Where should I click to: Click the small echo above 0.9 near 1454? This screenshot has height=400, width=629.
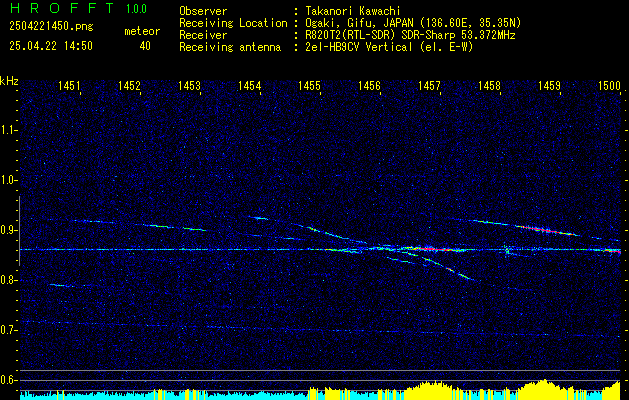259,218
